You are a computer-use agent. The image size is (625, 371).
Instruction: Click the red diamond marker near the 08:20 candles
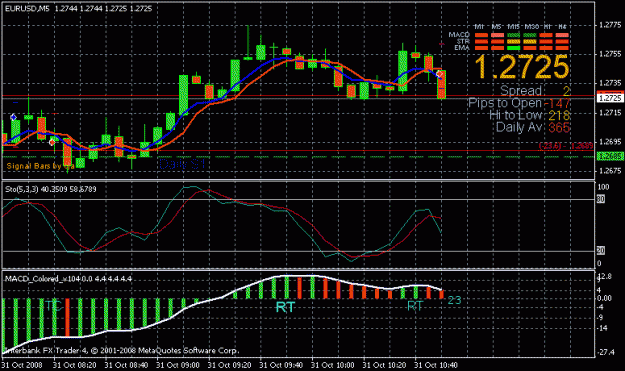(x=52, y=142)
